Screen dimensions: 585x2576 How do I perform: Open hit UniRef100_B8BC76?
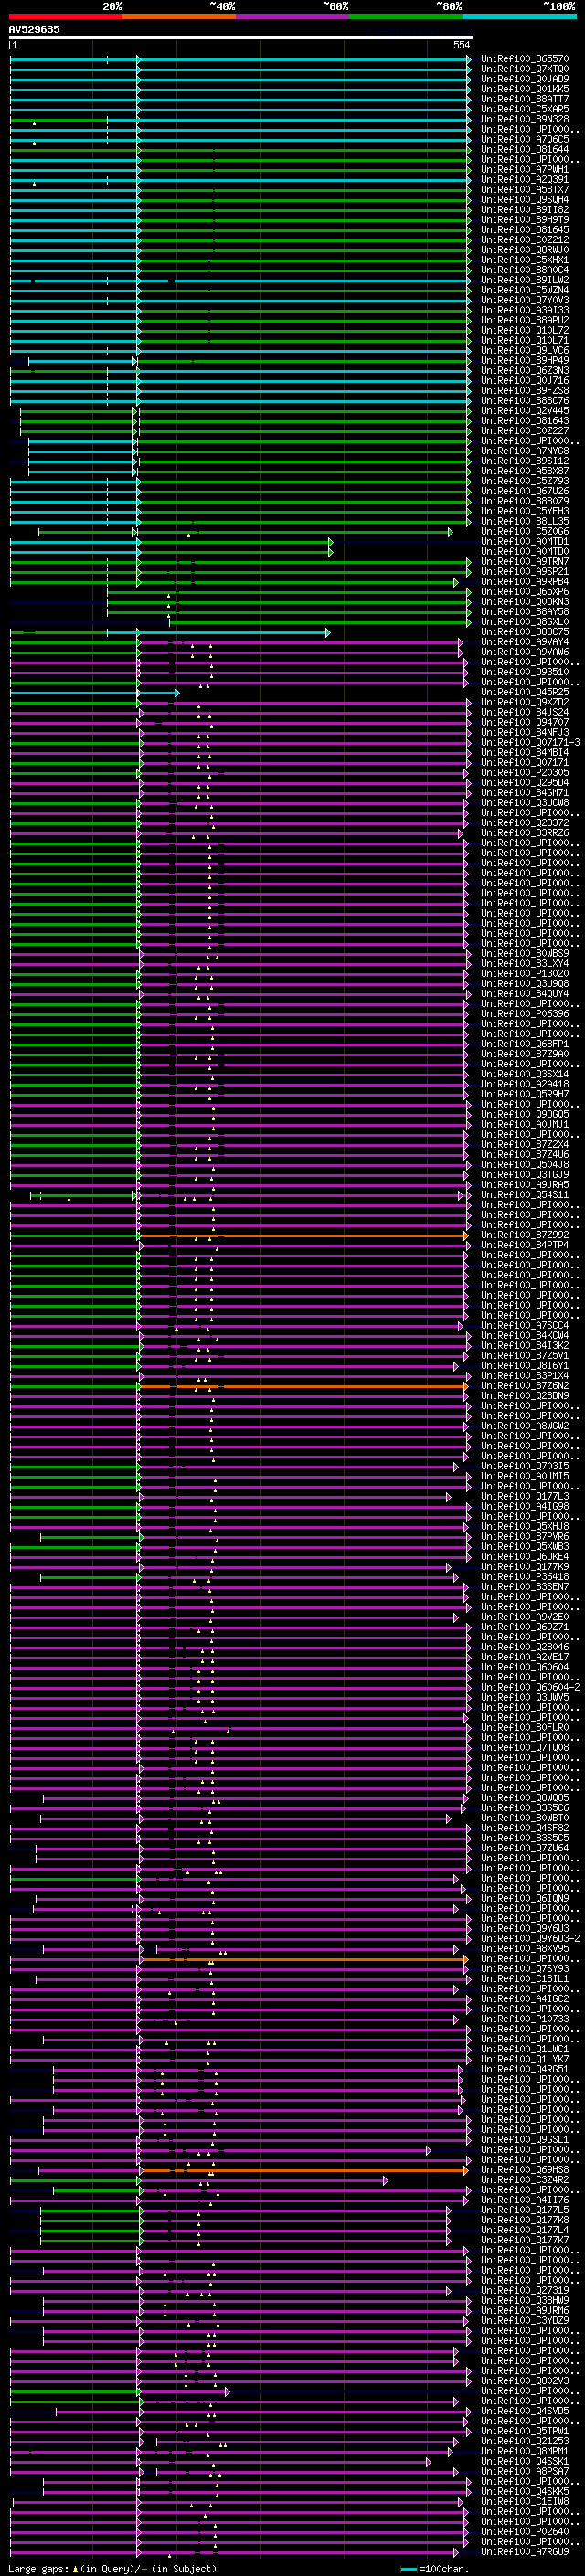525,401
